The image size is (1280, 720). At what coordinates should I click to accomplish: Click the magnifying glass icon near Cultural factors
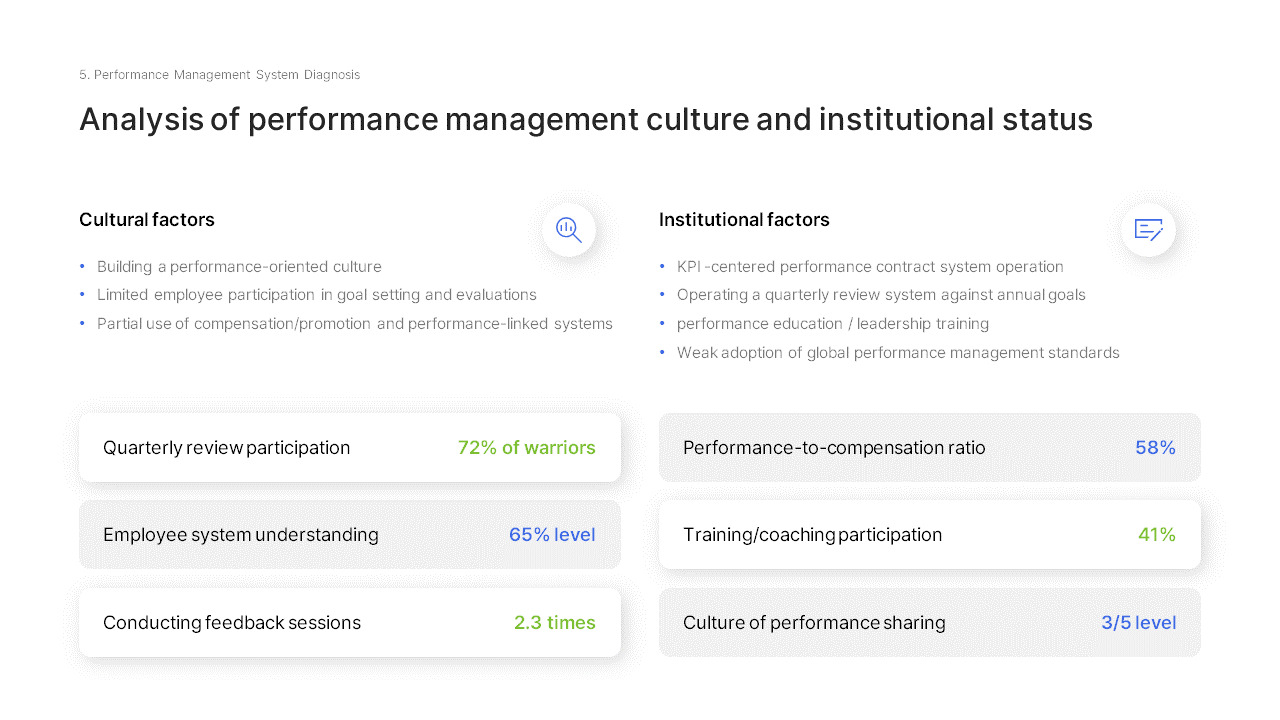coord(568,230)
